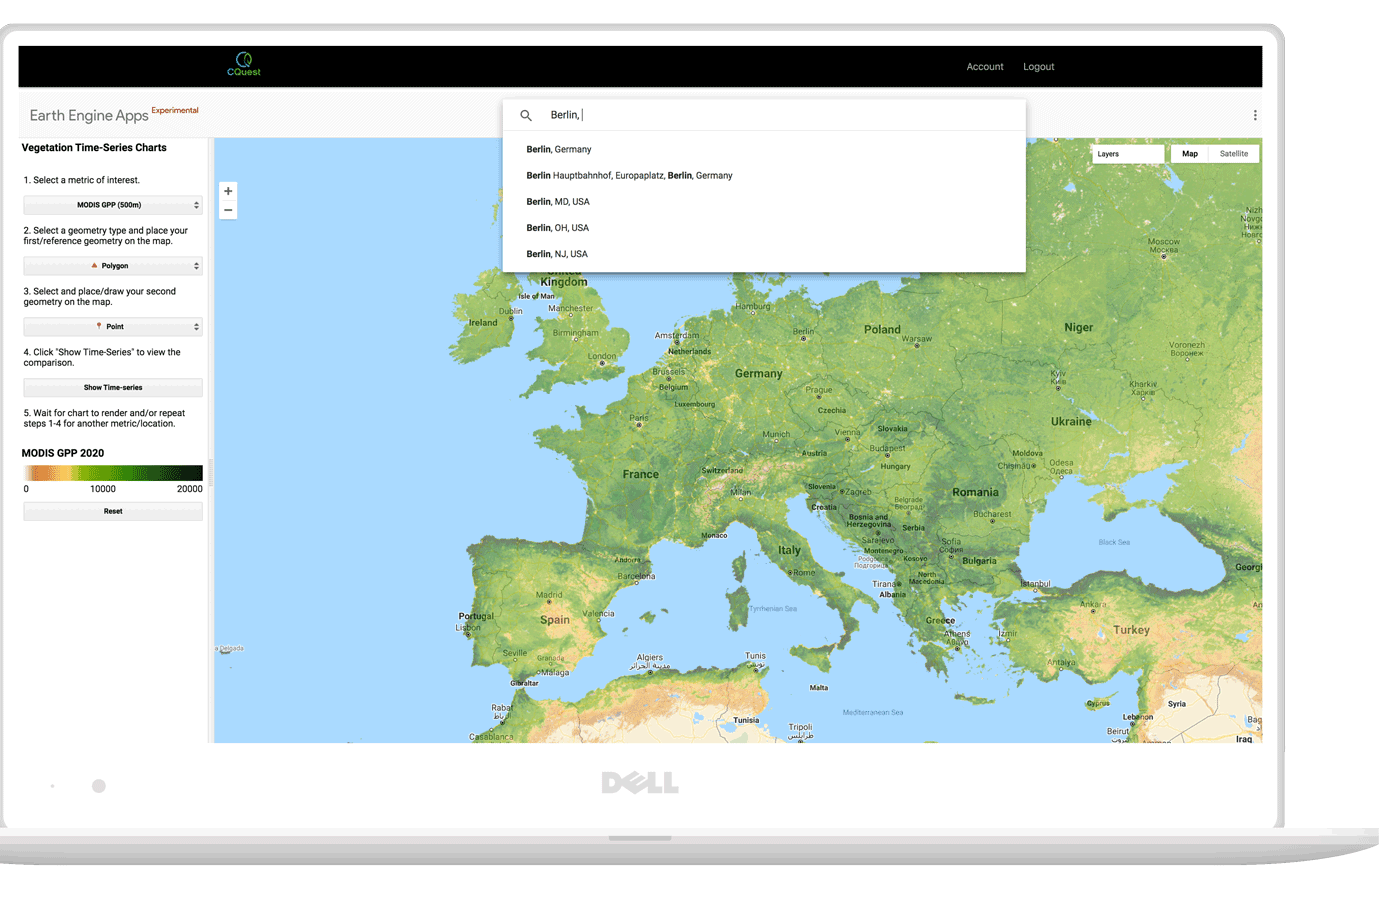The width and height of the screenshot is (1400, 922).
Task: Zoom in with the map plus button
Action: [x=228, y=191]
